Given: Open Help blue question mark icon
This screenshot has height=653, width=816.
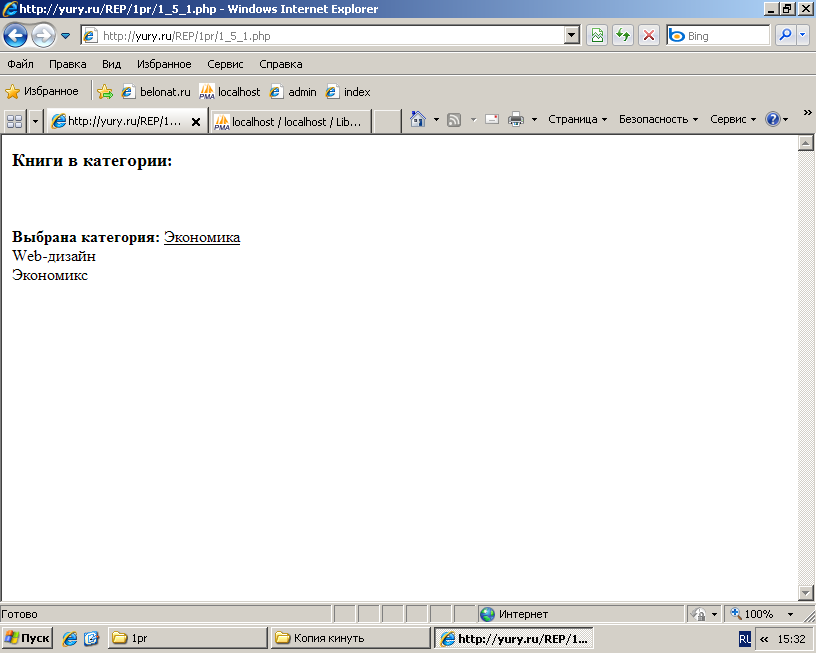Looking at the screenshot, I should (773, 119).
